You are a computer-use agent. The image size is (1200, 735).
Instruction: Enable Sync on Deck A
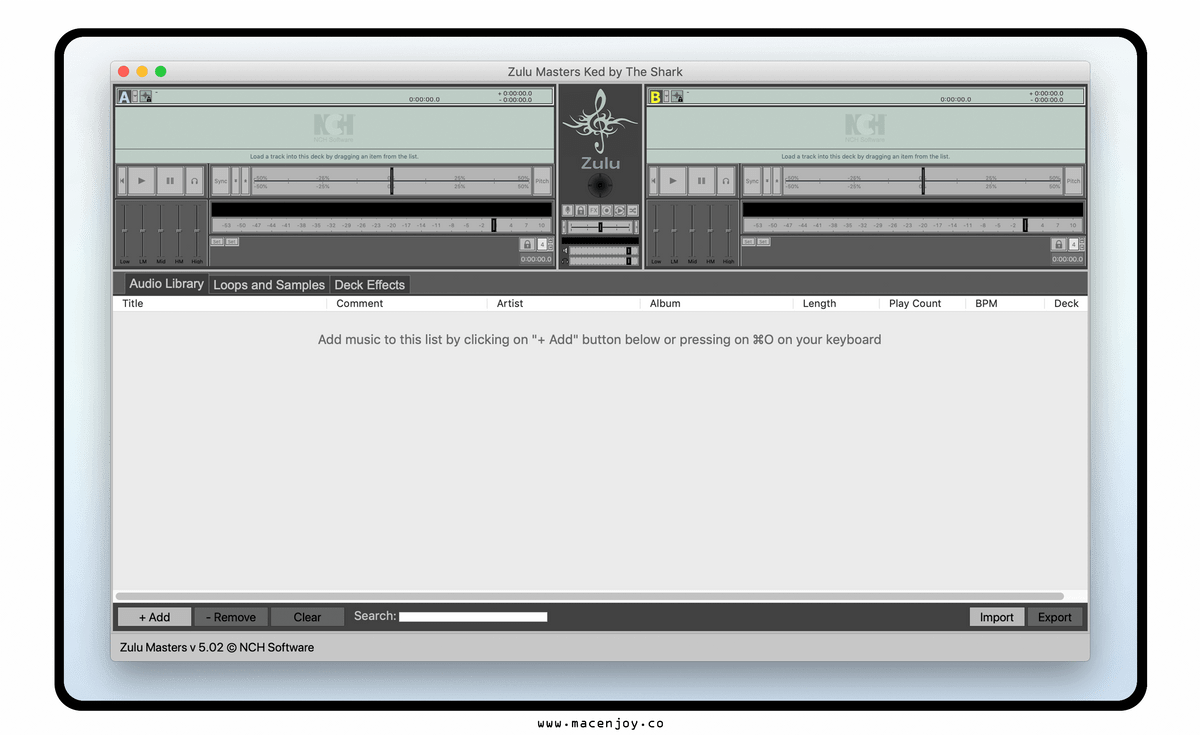[221, 181]
